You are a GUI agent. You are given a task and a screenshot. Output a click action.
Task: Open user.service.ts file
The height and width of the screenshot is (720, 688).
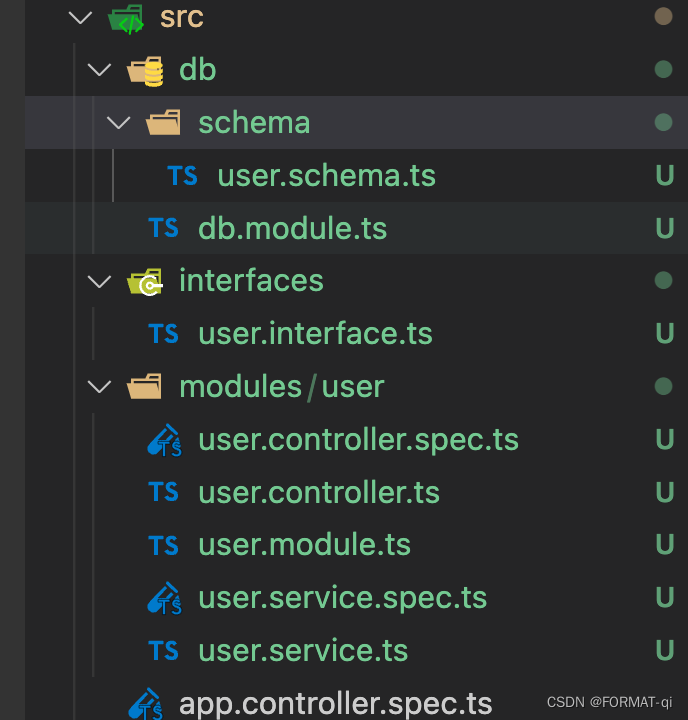point(303,650)
